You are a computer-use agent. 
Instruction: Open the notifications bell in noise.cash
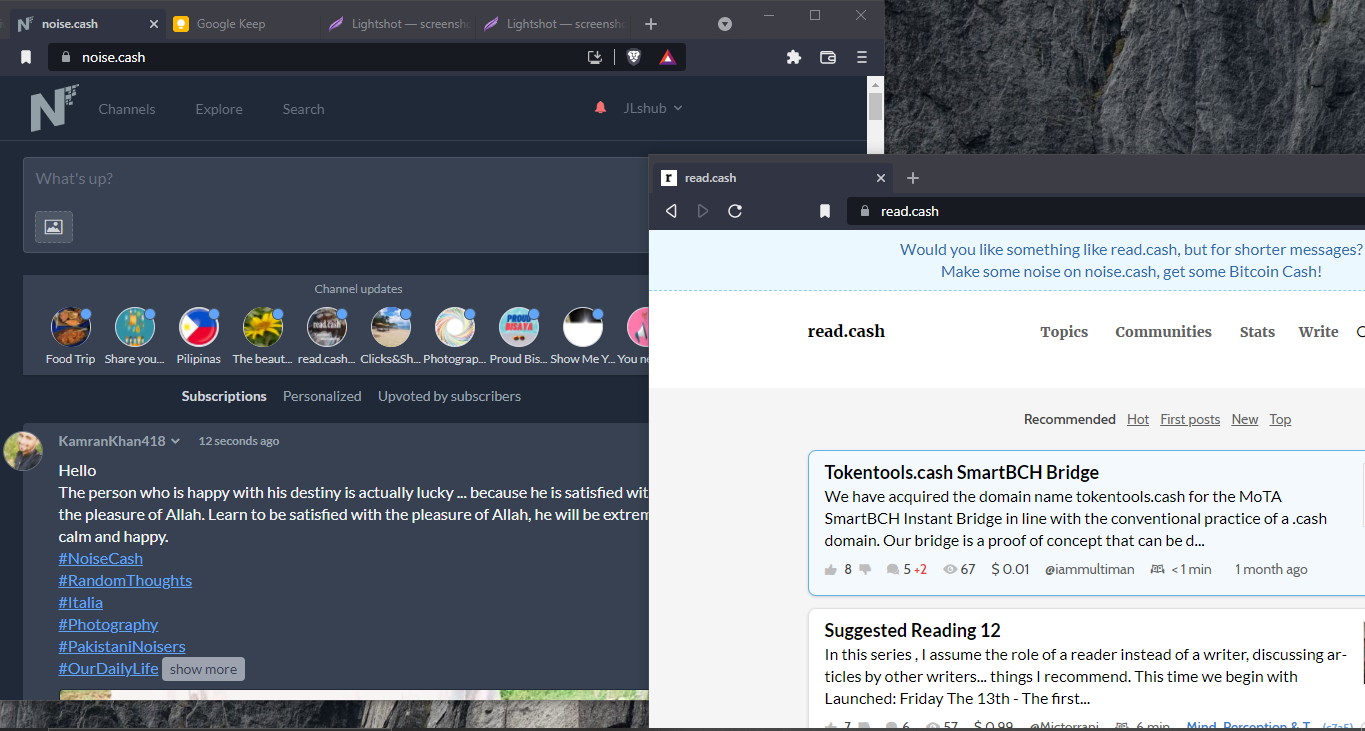coord(600,108)
